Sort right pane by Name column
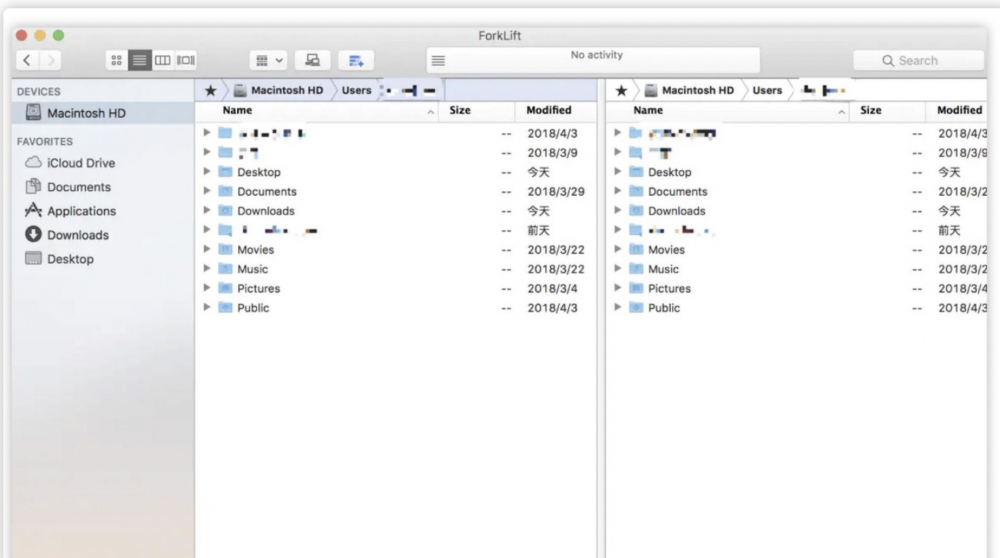Viewport: 1000px width, 558px height. [x=728, y=110]
